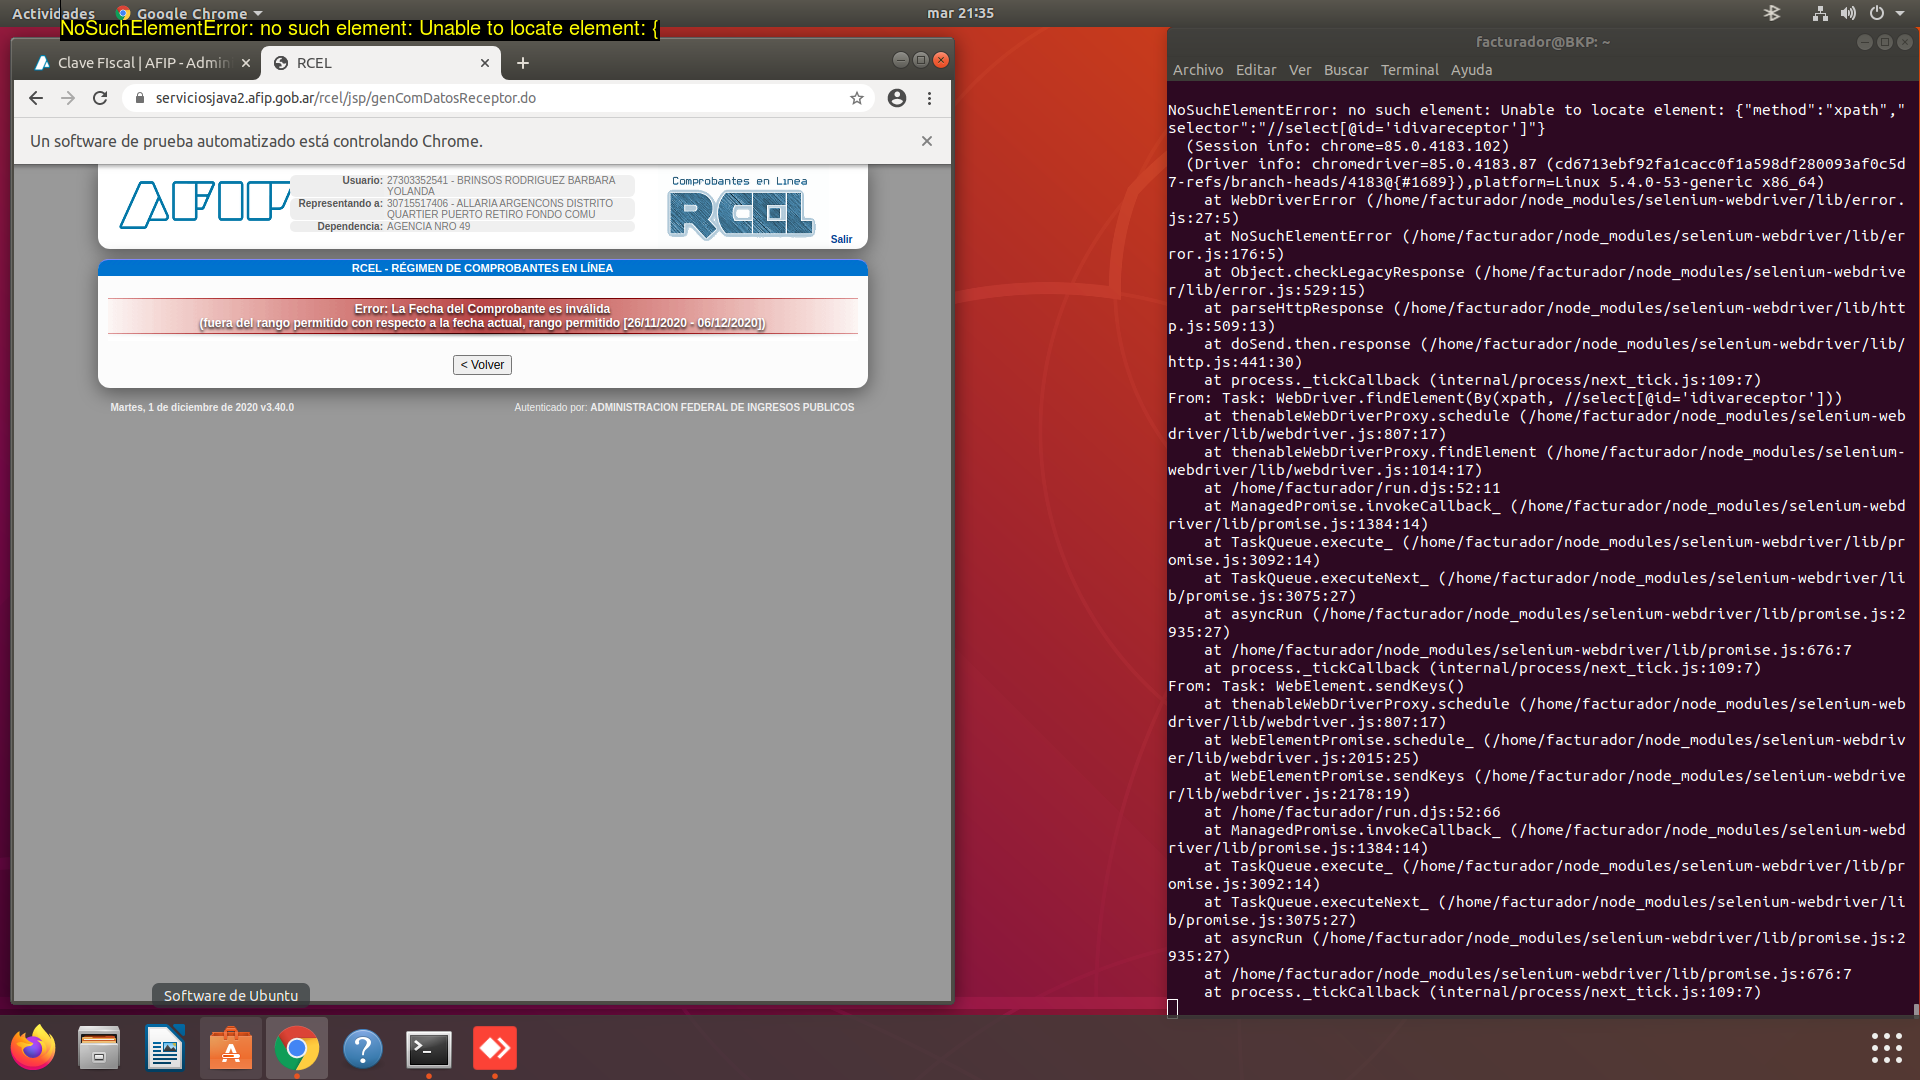Open terminal Ayuda menu
This screenshot has width=1920, height=1080.
click(x=1471, y=70)
